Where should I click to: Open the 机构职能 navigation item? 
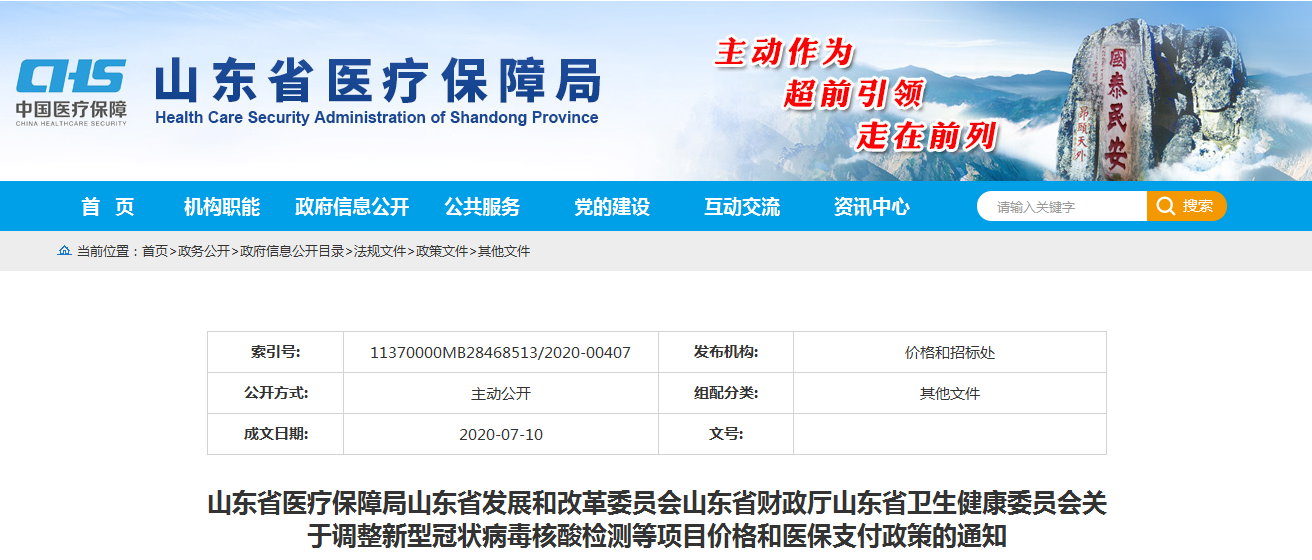click(222, 207)
